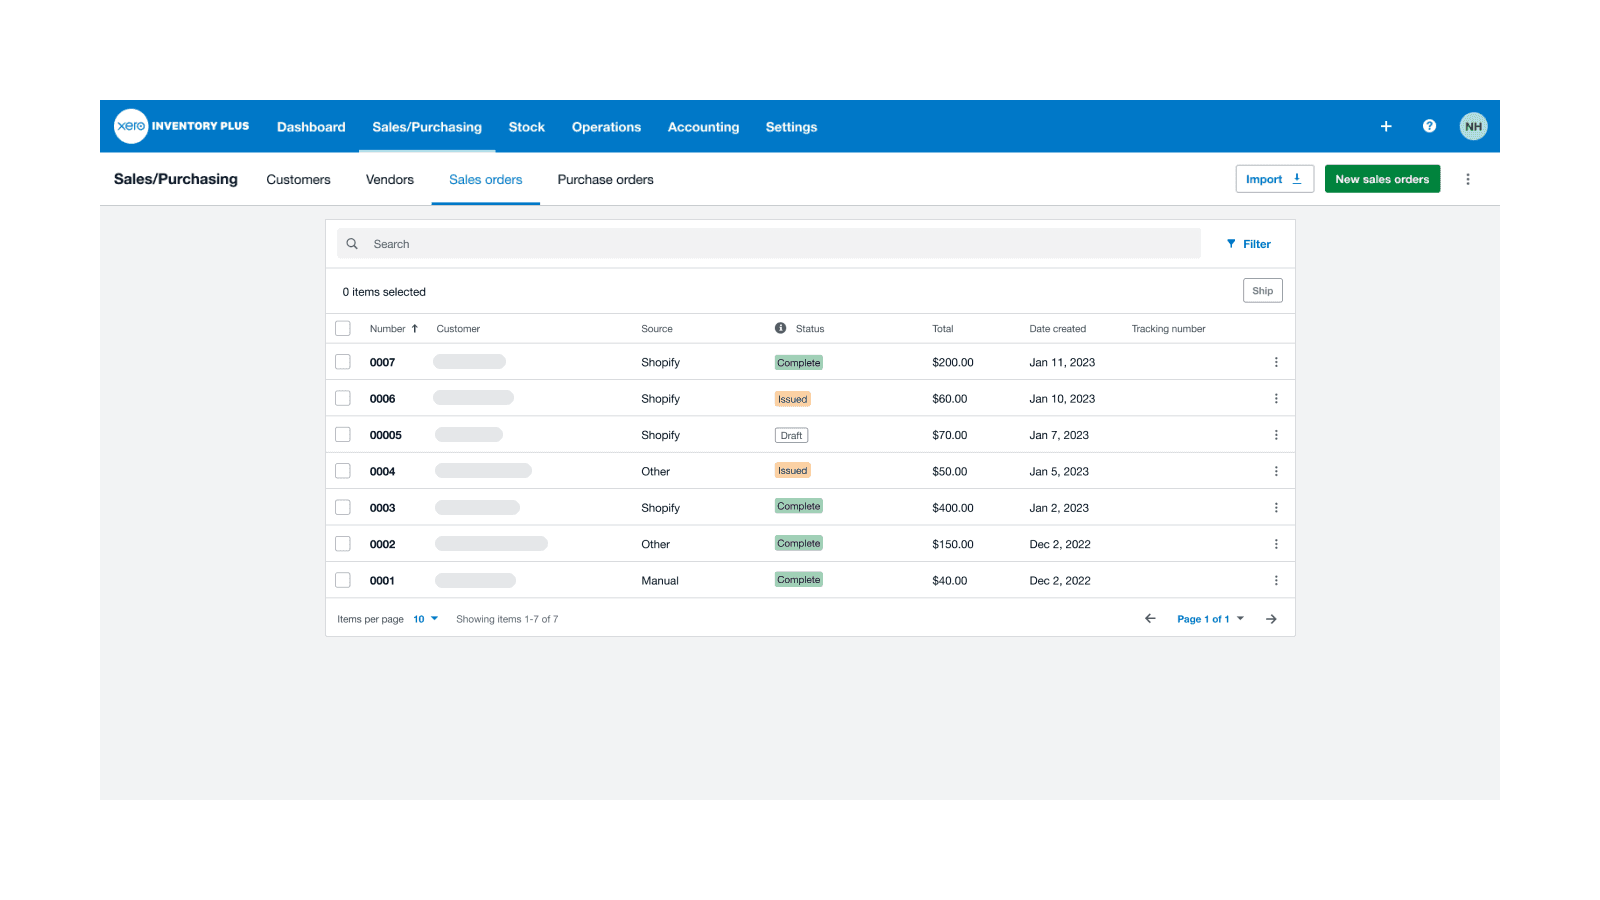This screenshot has width=1600, height=900.
Task: Click the New sales orders button
Action: pos(1382,178)
